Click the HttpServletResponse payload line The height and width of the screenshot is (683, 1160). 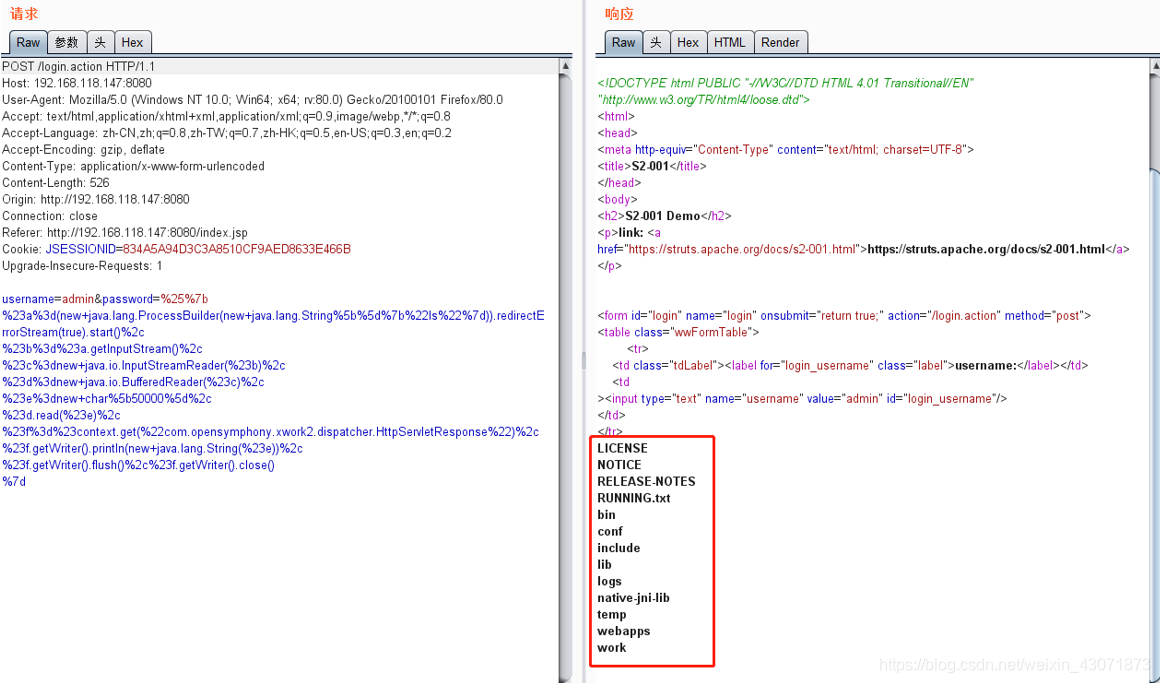click(270, 432)
